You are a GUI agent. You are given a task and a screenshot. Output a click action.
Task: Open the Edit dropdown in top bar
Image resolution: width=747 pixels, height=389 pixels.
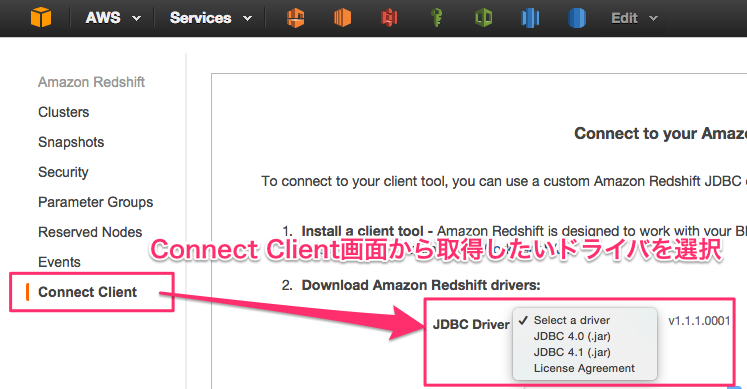[x=634, y=18]
